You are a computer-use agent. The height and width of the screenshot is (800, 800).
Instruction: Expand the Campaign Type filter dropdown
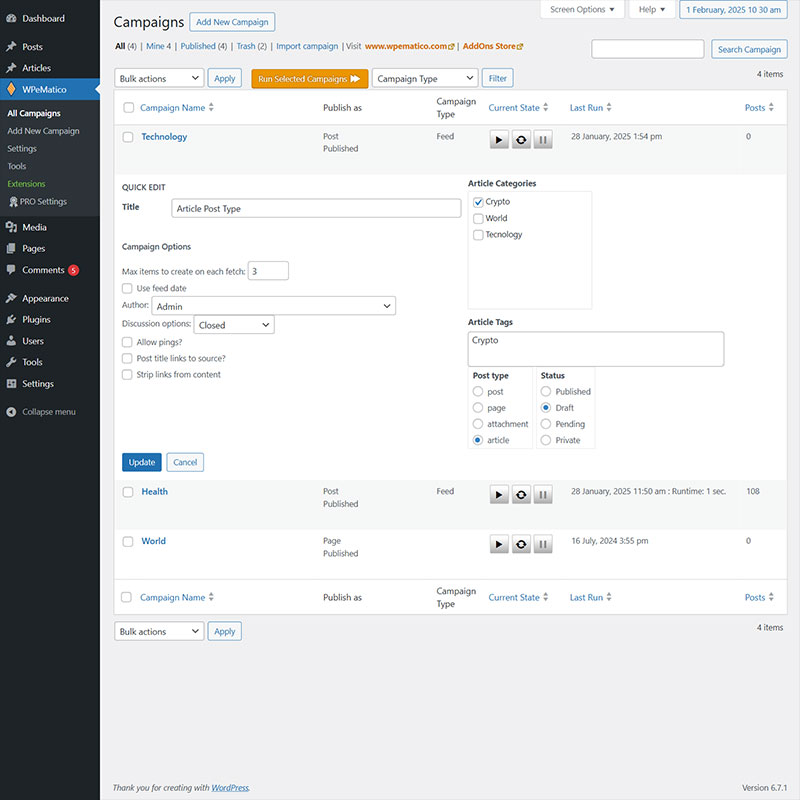click(x=425, y=78)
